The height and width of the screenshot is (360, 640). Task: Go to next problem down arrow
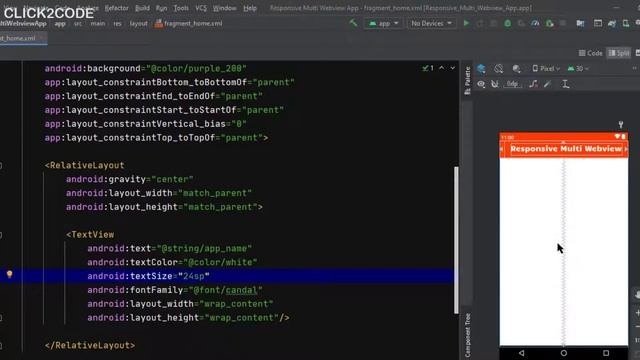(x=453, y=68)
